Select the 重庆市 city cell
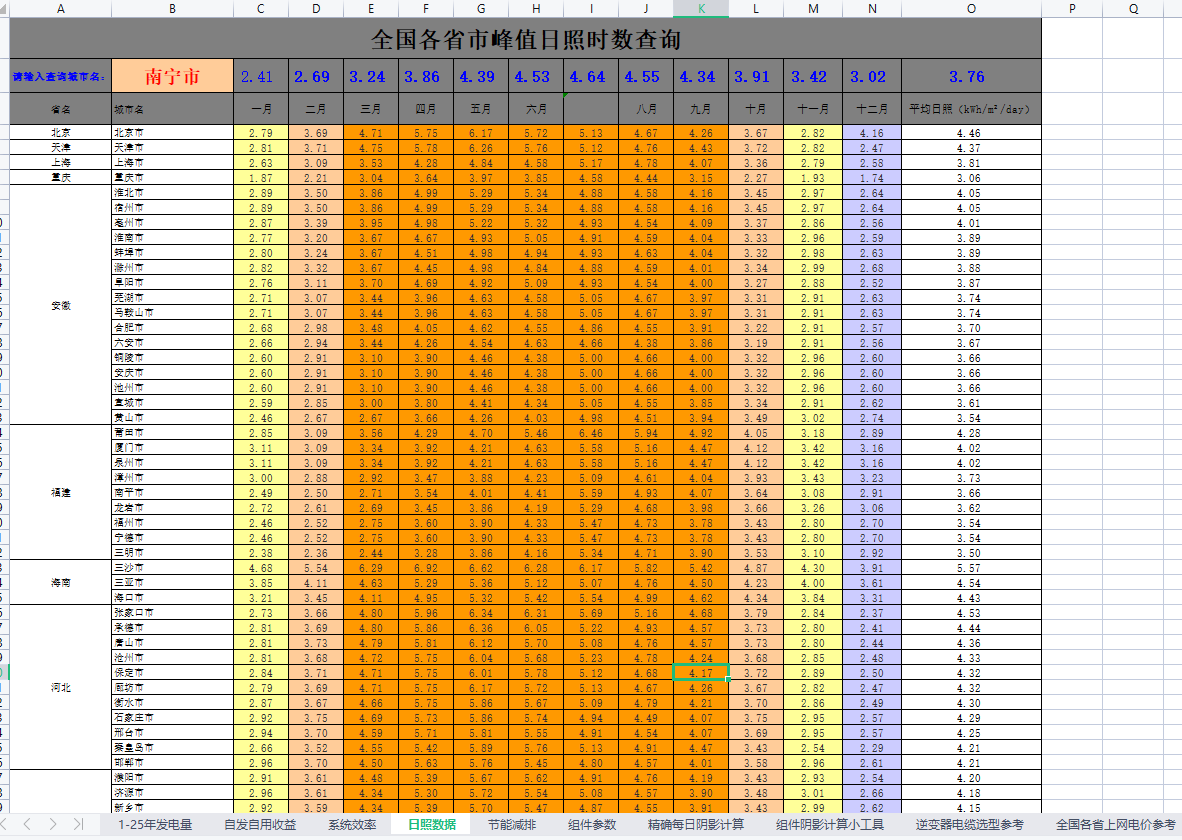The image size is (1182, 840). pos(173,178)
